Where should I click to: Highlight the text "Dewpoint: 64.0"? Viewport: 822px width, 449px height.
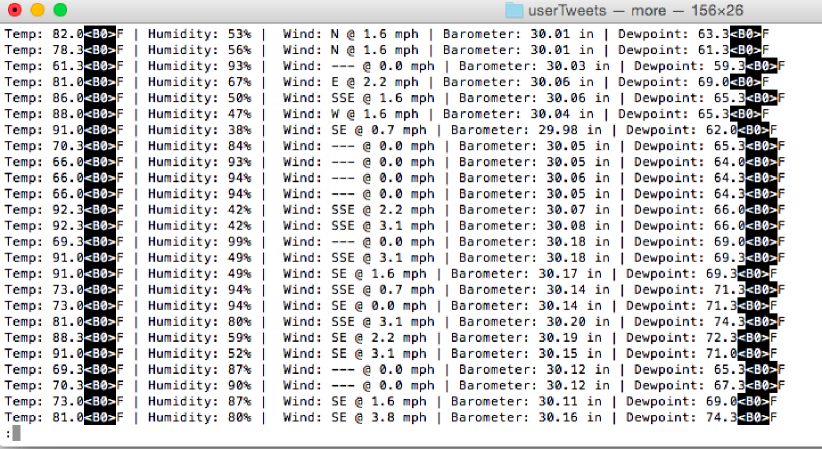click(689, 162)
